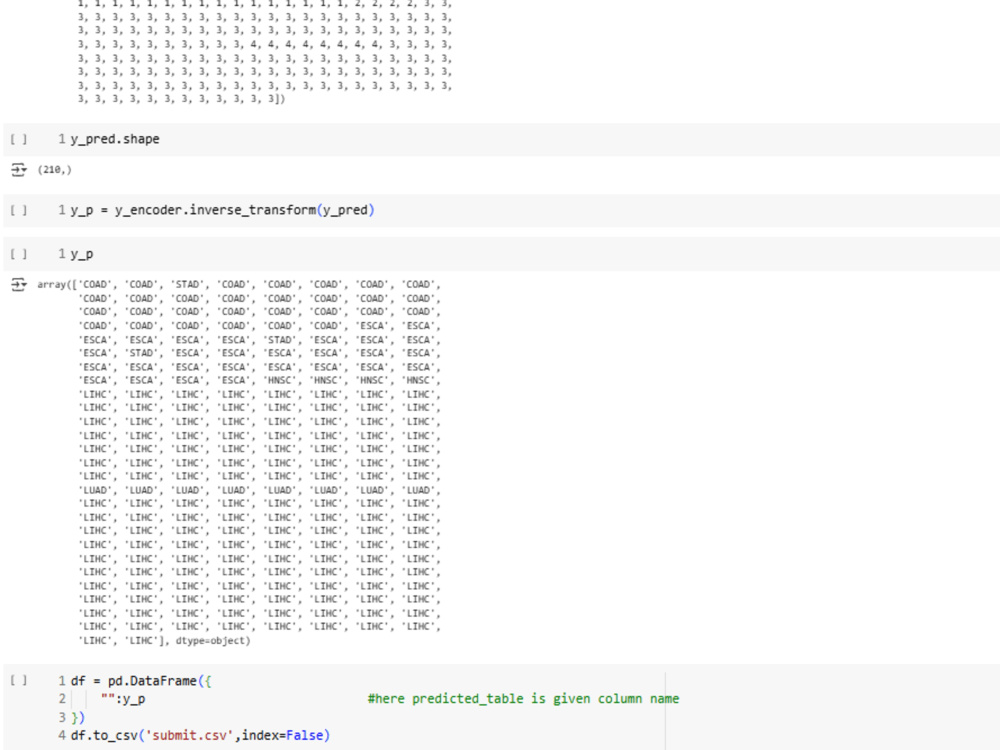Click the array([ opening of y_p output
Screen dimensions: 1000x750
[x=57, y=284]
